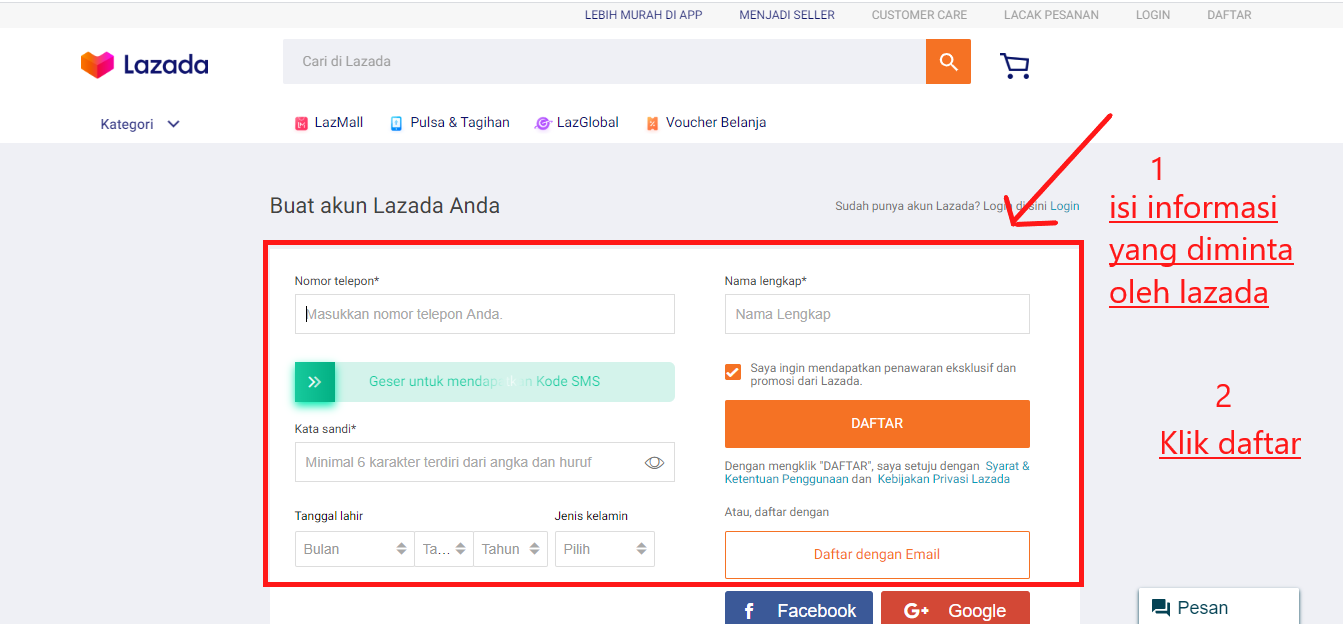Click the Pulsa & Tagihan phone icon

point(396,124)
